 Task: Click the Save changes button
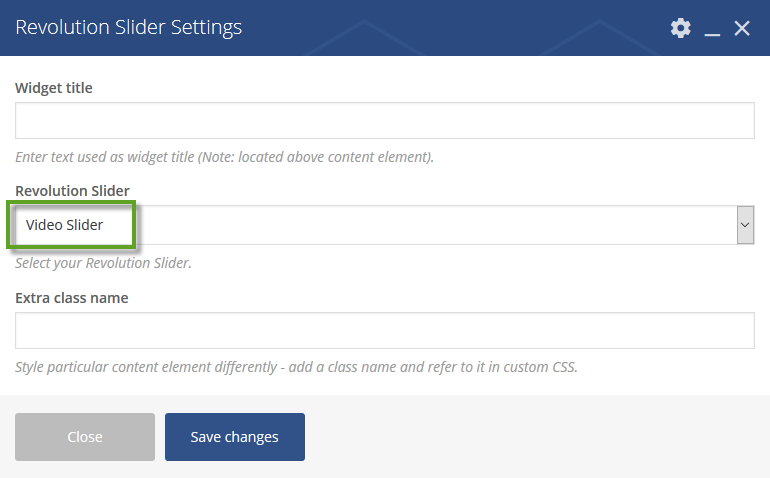tap(235, 437)
